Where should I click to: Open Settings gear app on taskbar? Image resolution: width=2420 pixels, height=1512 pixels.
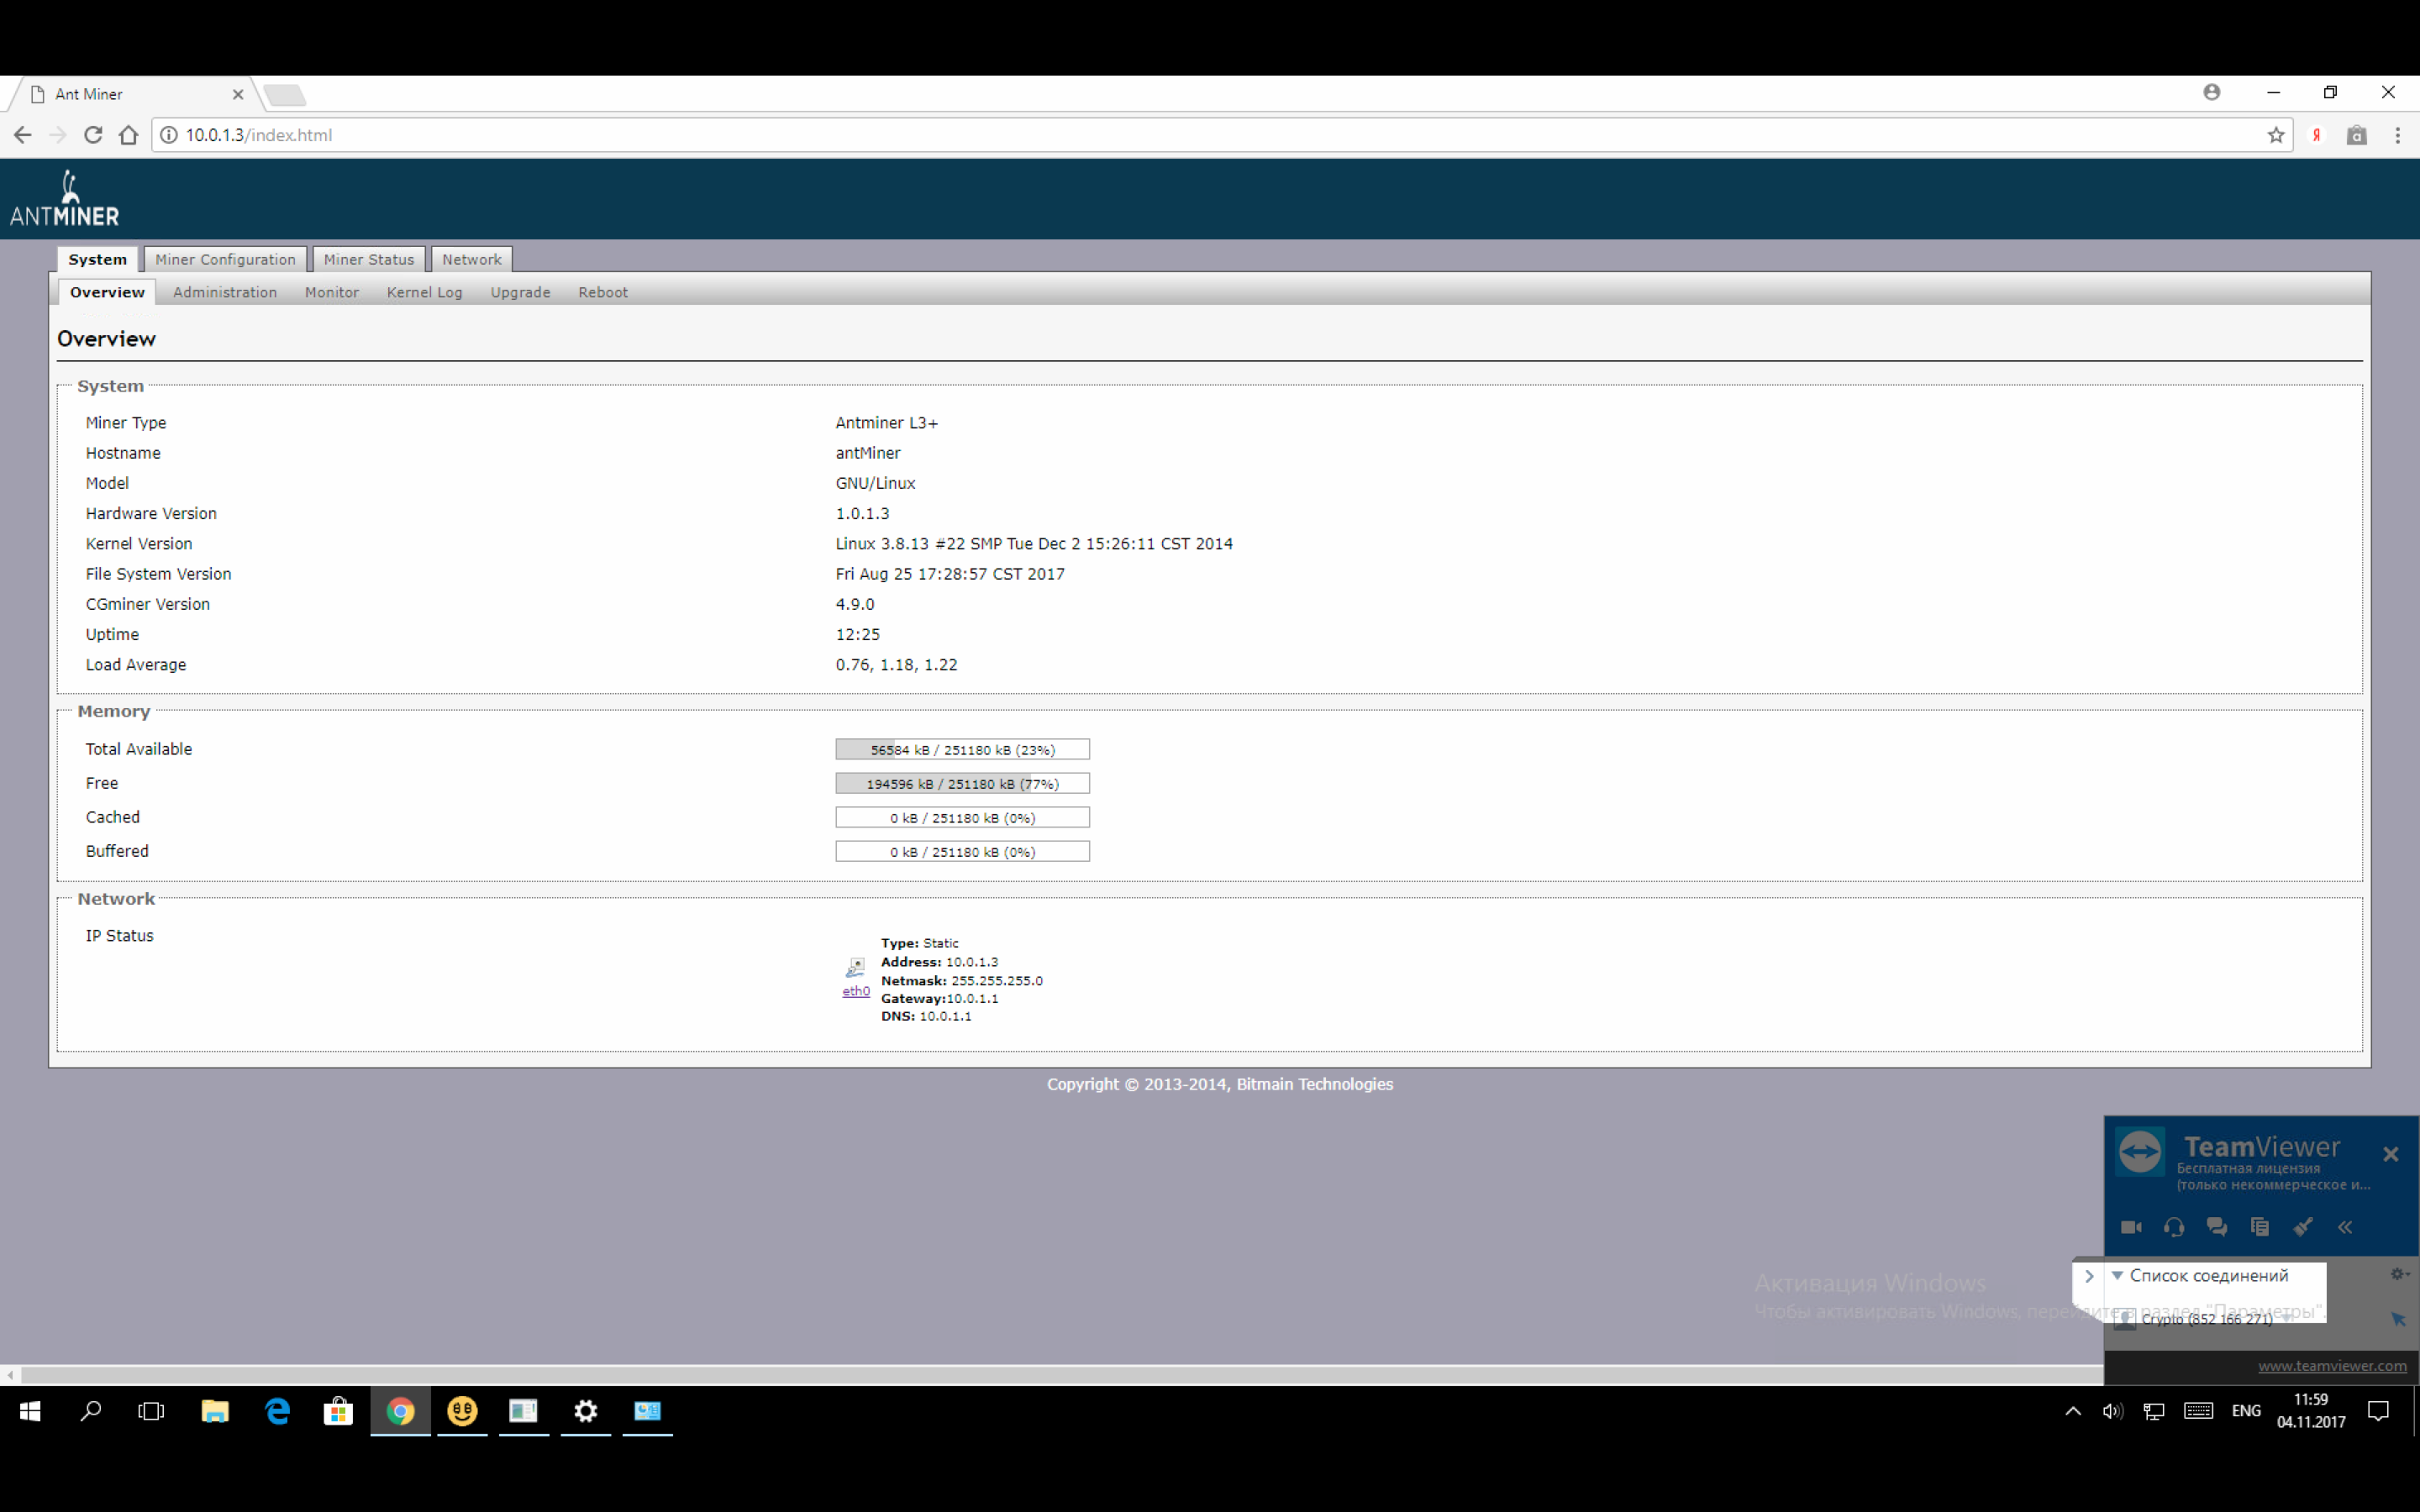586,1411
